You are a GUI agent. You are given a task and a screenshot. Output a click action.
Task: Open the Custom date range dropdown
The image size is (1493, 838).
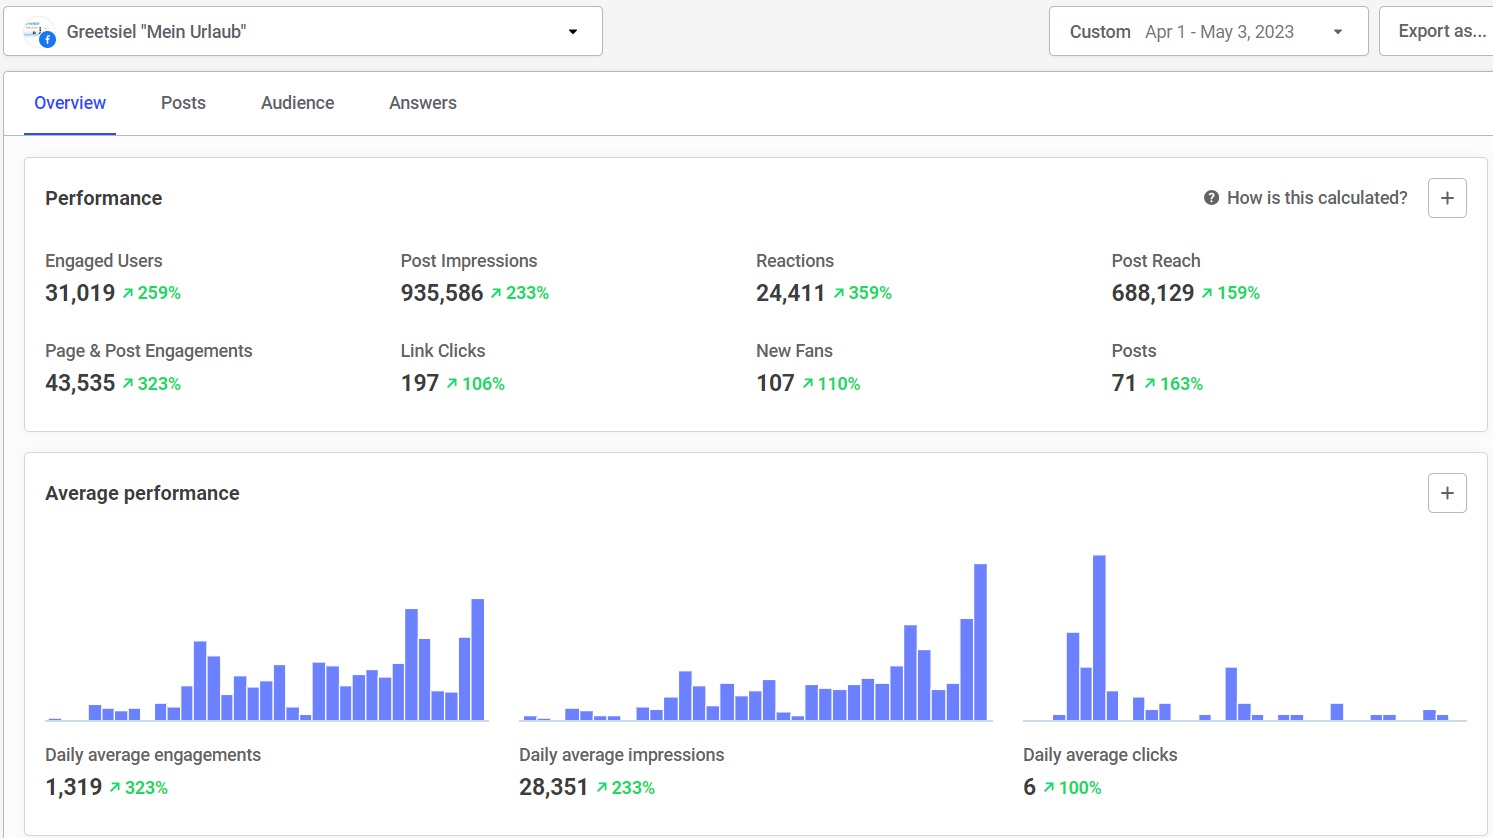tap(1208, 31)
